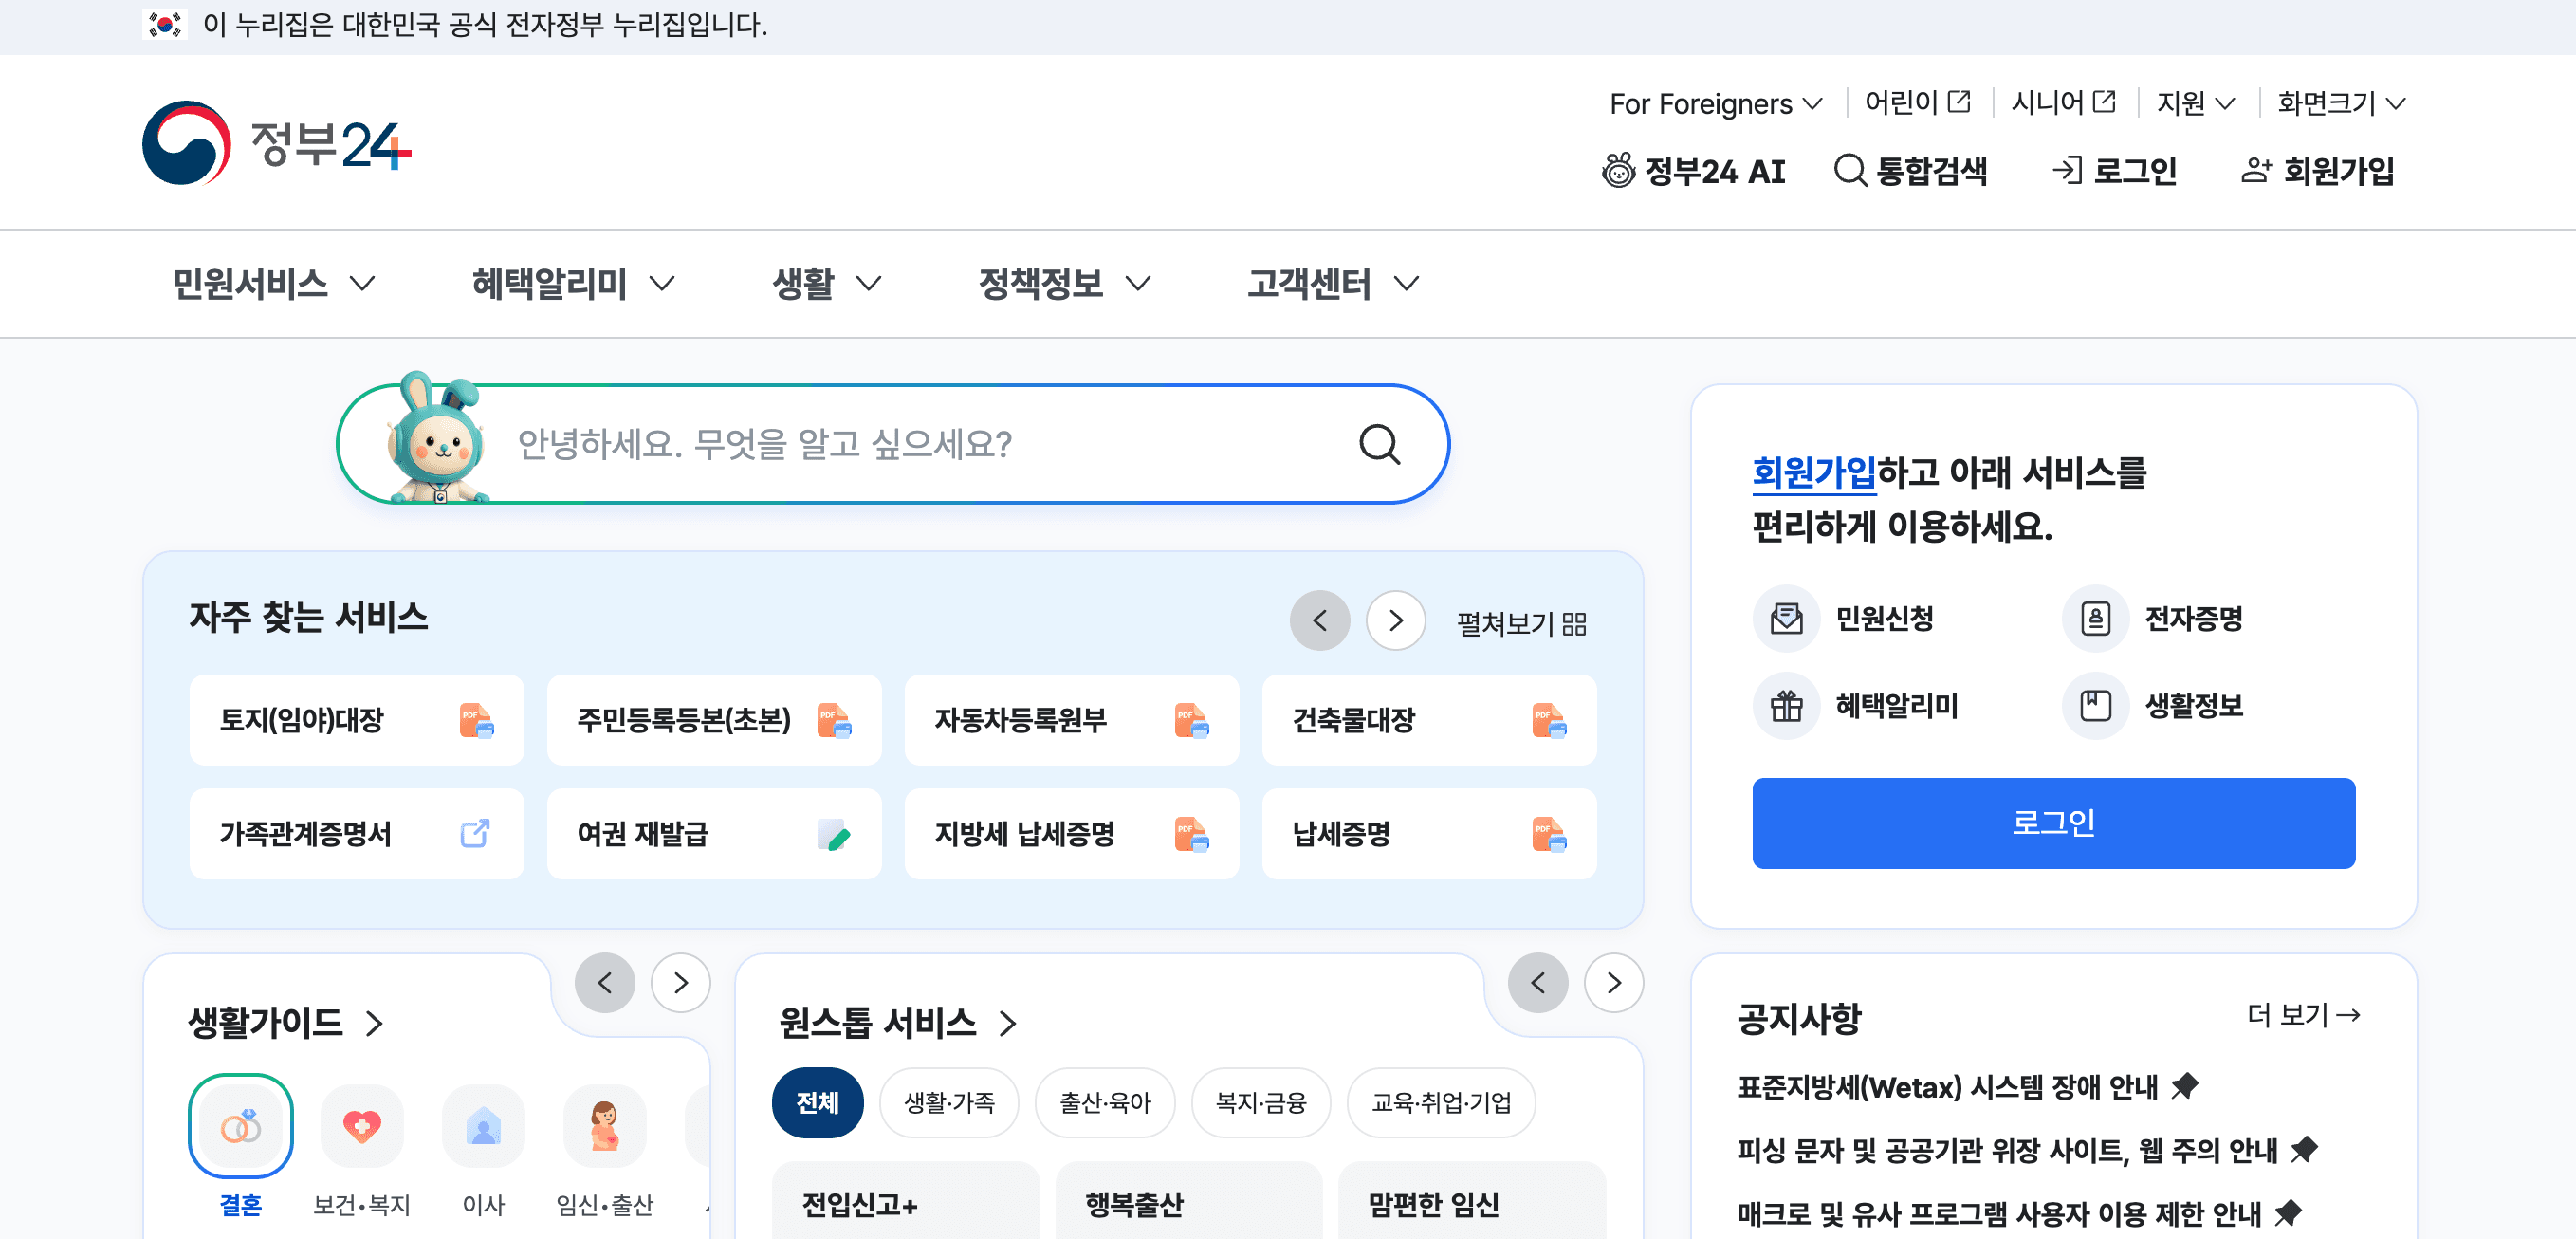The width and height of the screenshot is (2576, 1239).
Task: Click the 민원신청 envelope icon
Action: pos(1786,619)
